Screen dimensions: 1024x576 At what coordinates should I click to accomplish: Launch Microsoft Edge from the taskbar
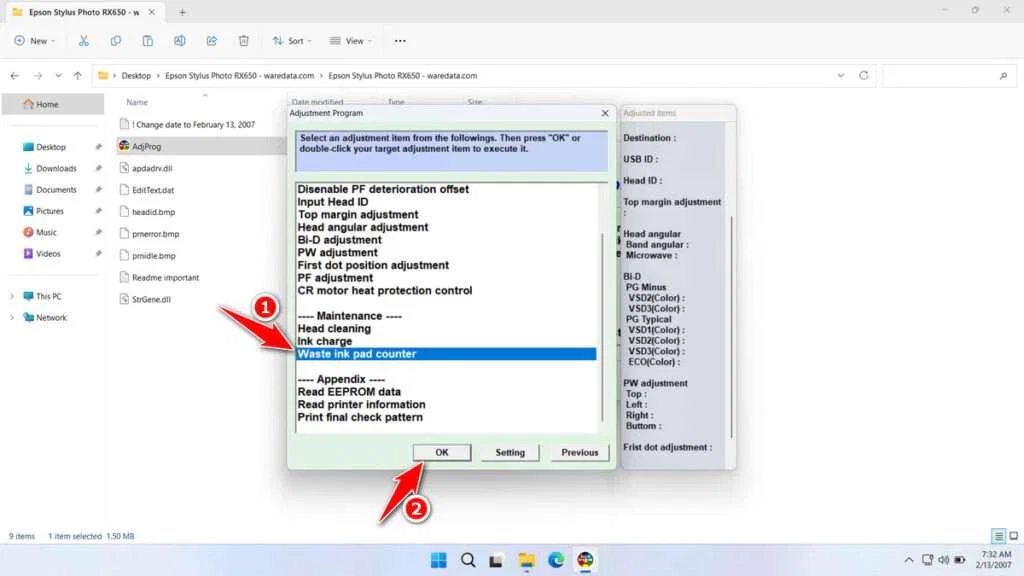tap(556, 560)
